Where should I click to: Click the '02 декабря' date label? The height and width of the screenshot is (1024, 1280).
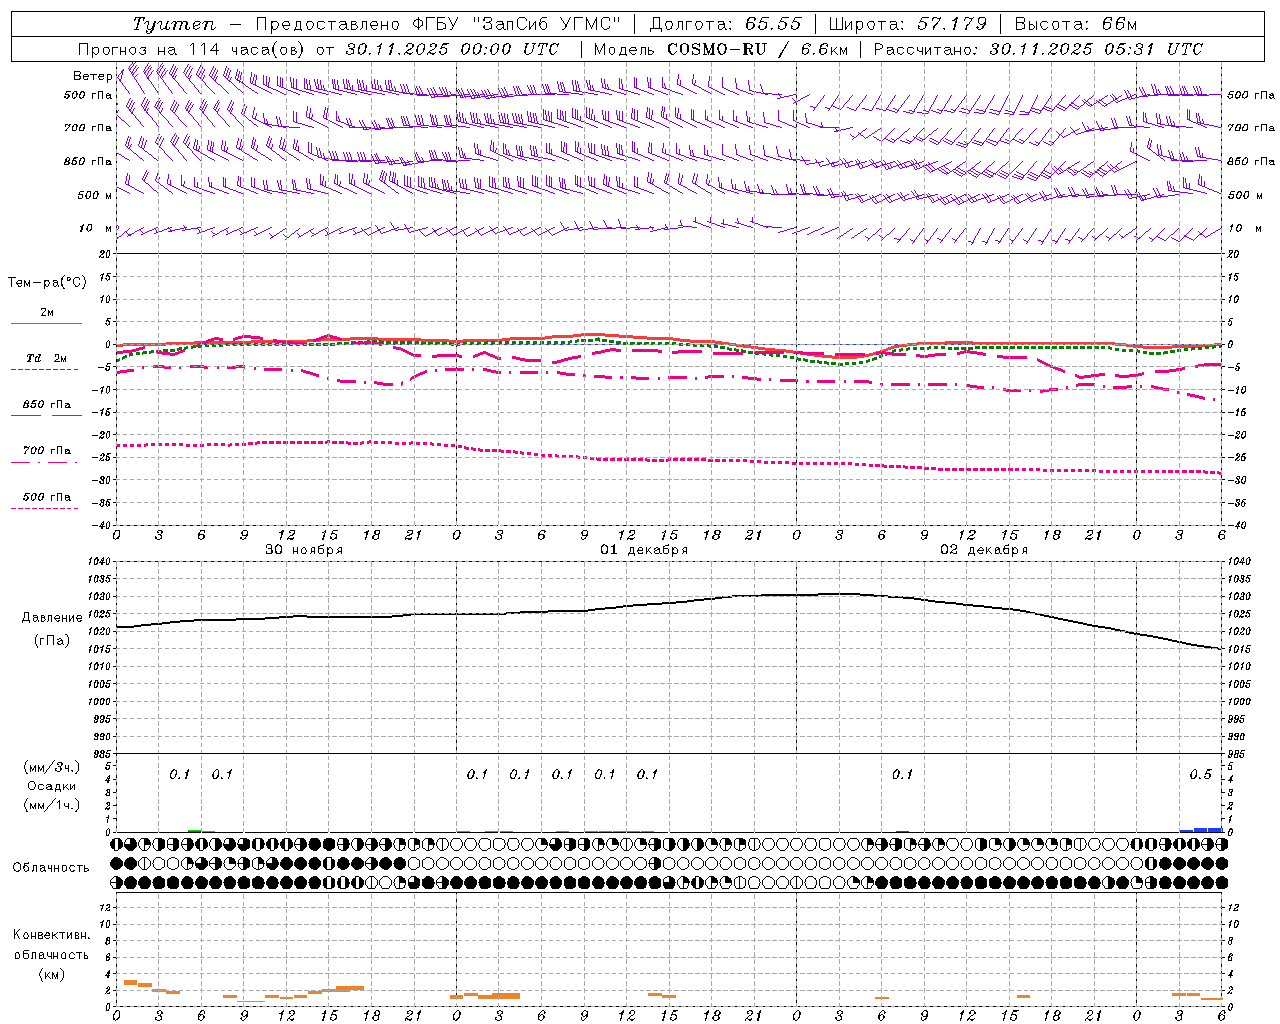[984, 550]
